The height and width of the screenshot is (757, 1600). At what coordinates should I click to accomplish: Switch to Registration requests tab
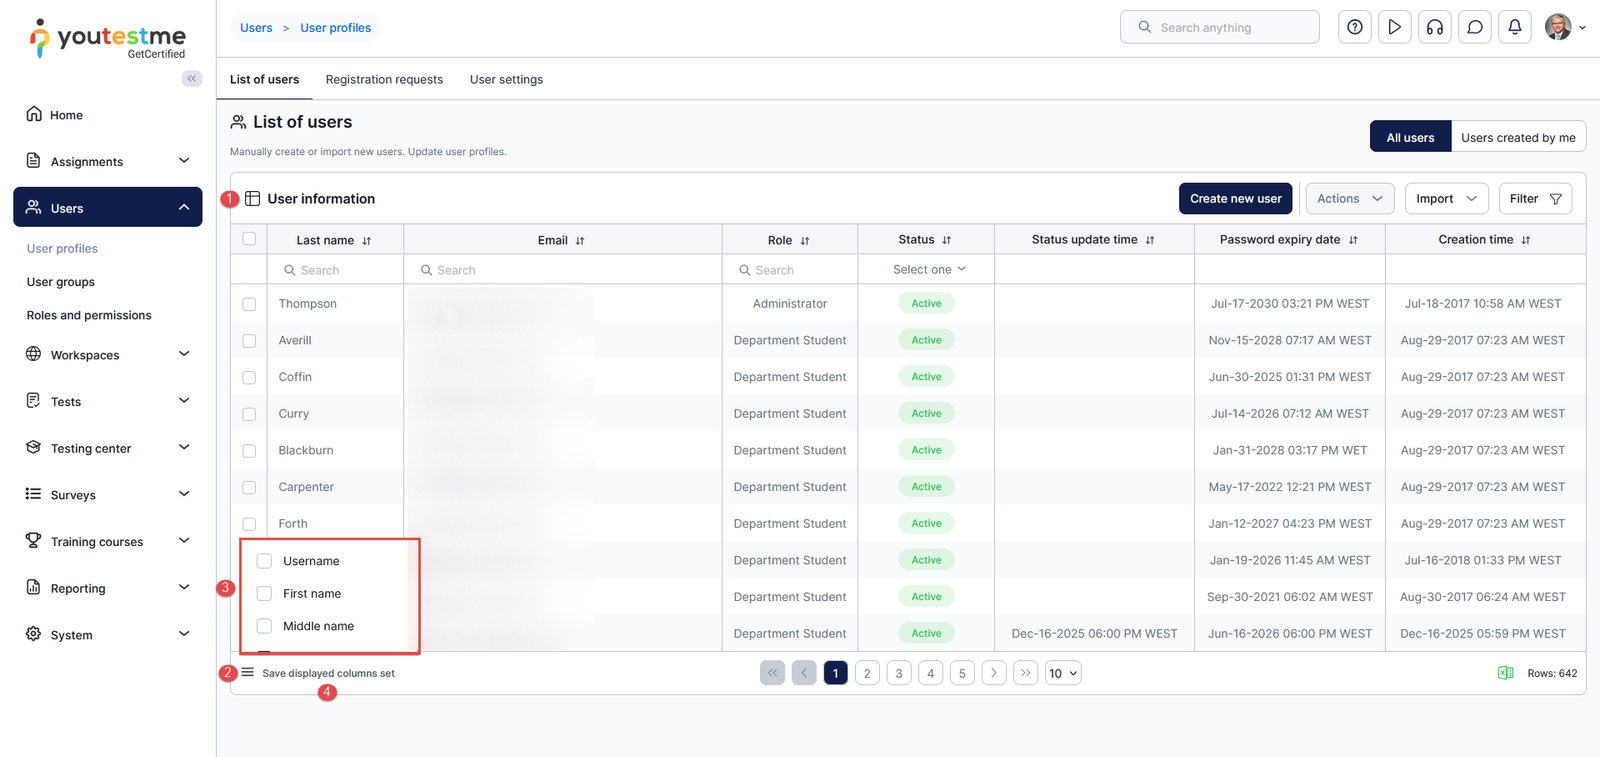click(384, 80)
